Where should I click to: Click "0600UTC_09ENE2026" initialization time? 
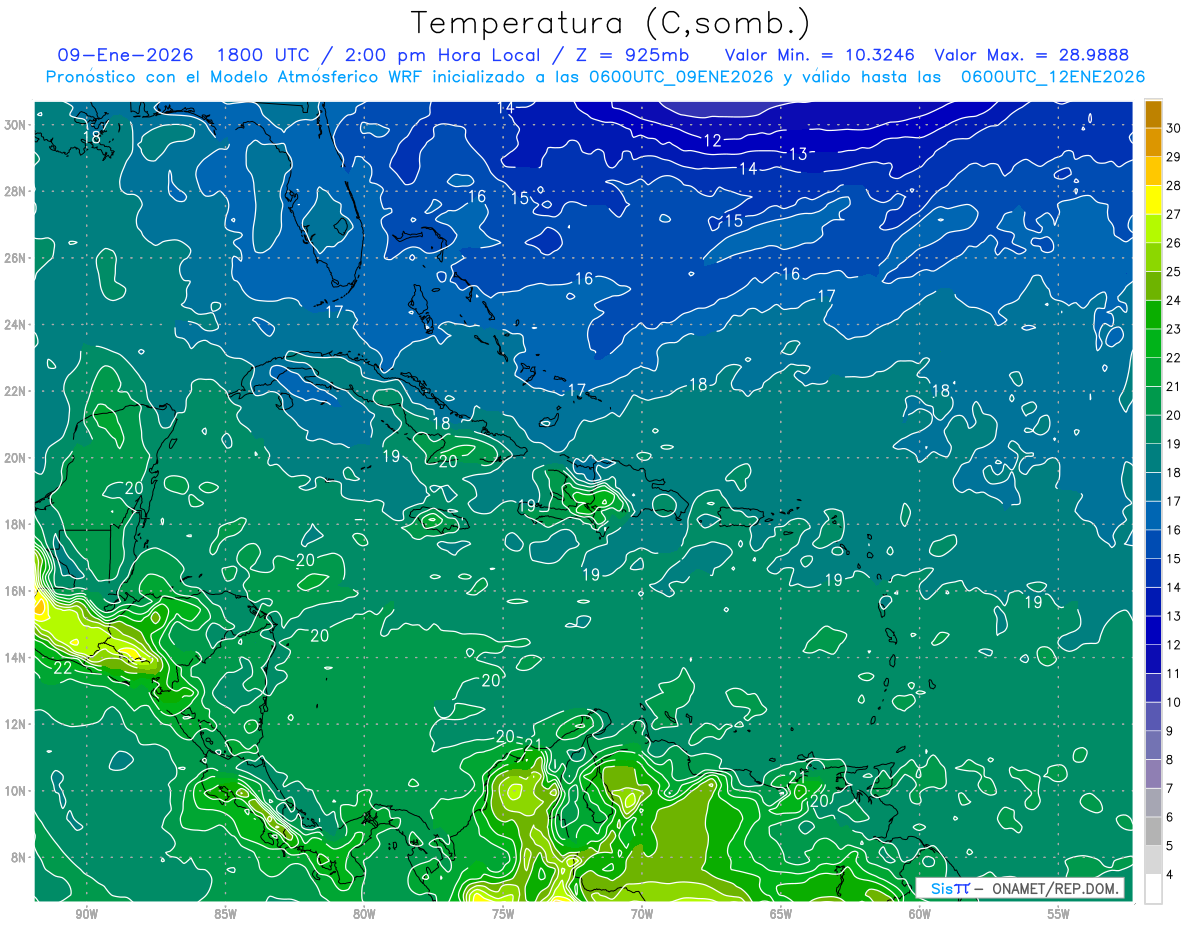(x=682, y=77)
